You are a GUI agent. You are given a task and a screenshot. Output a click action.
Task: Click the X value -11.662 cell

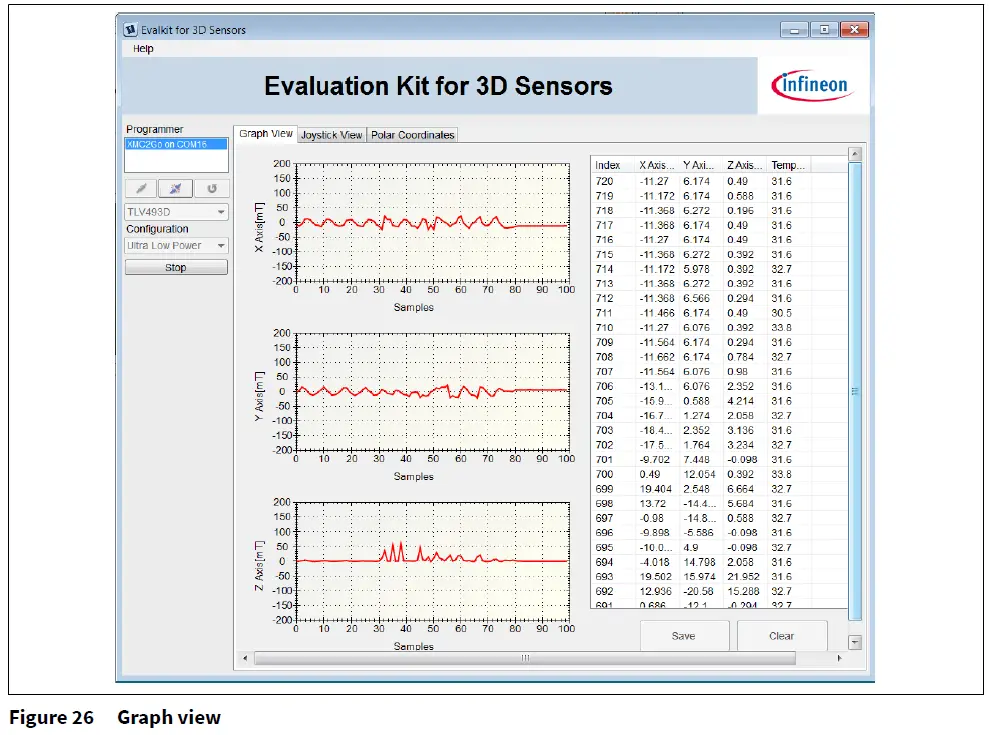657,357
